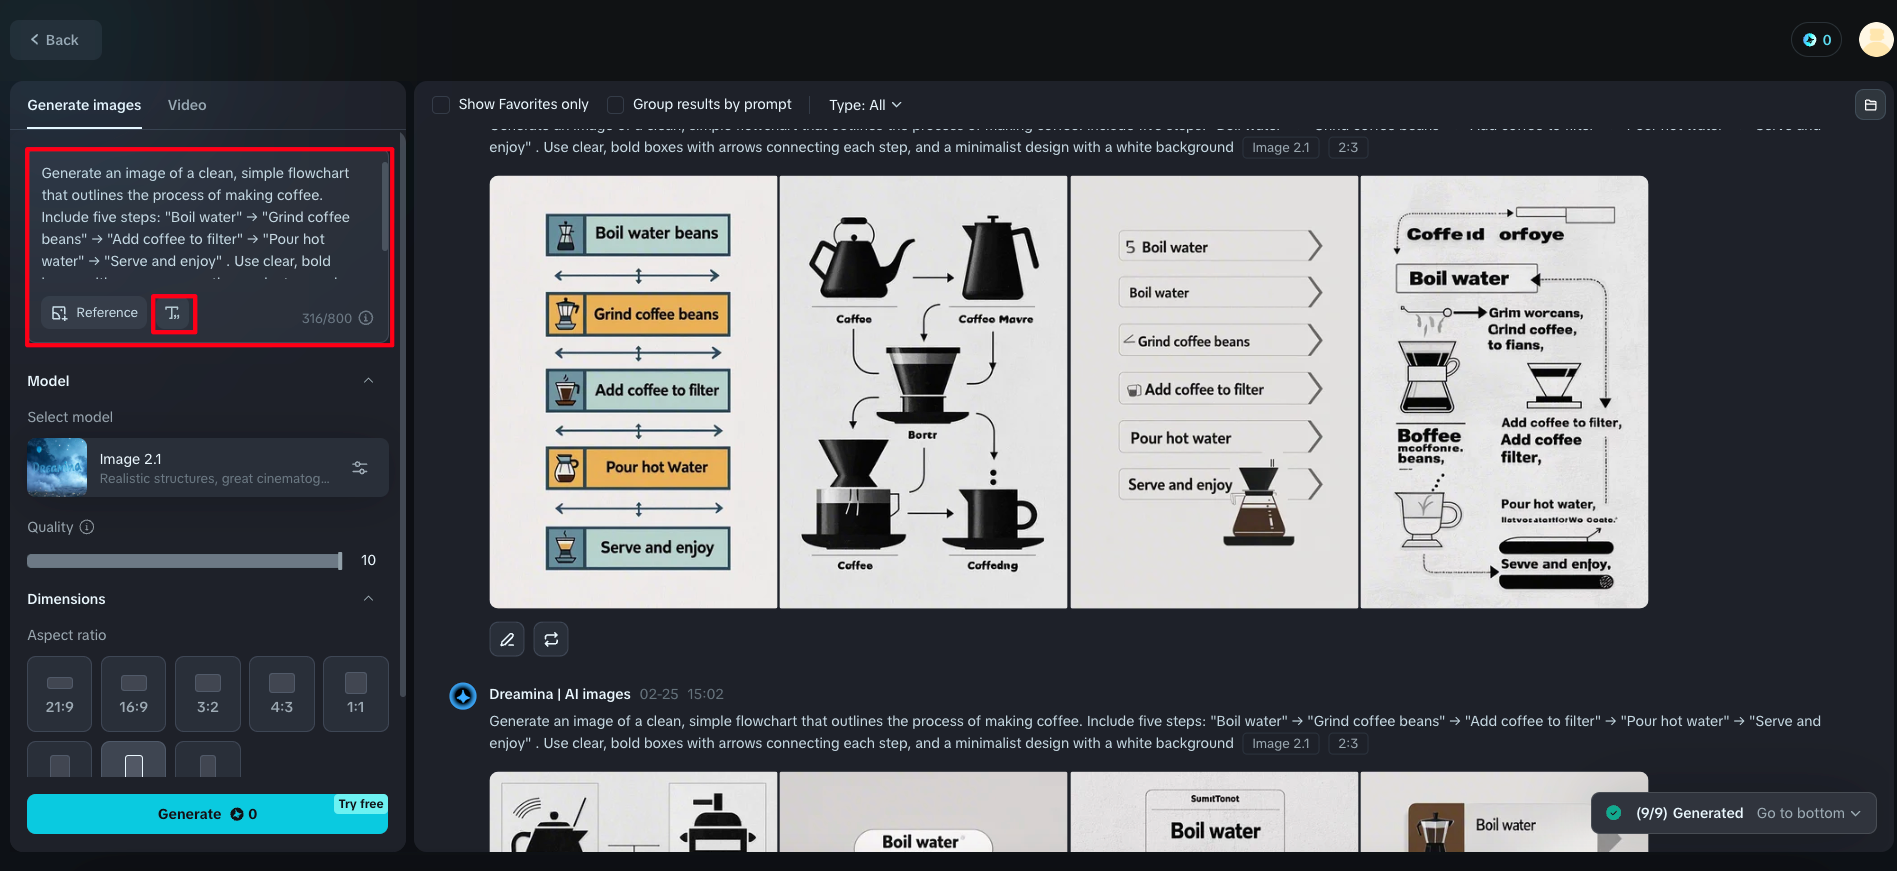Viewport: 1897px width, 871px height.
Task: Click the text tool icon beside Reference
Action: tap(173, 313)
